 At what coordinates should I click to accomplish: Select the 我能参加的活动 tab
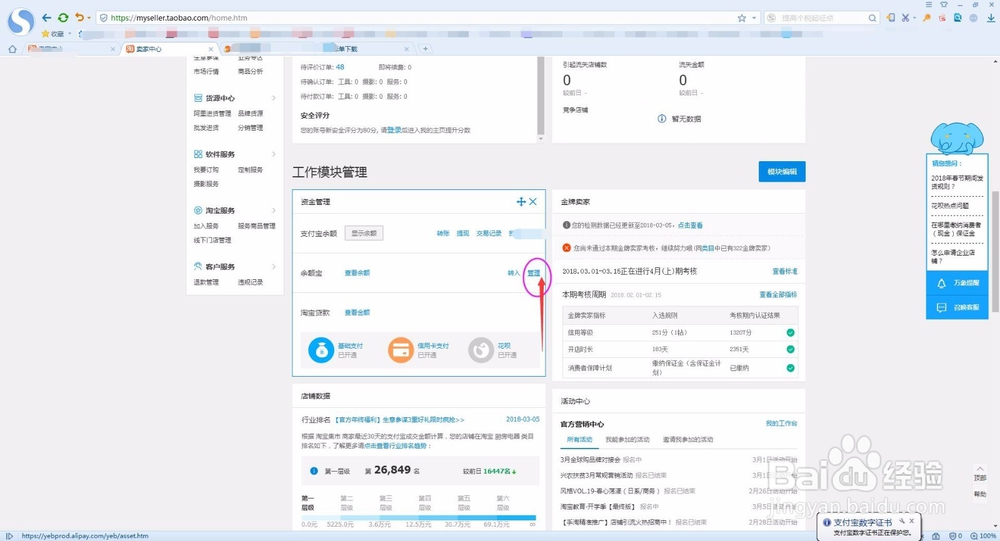628,440
